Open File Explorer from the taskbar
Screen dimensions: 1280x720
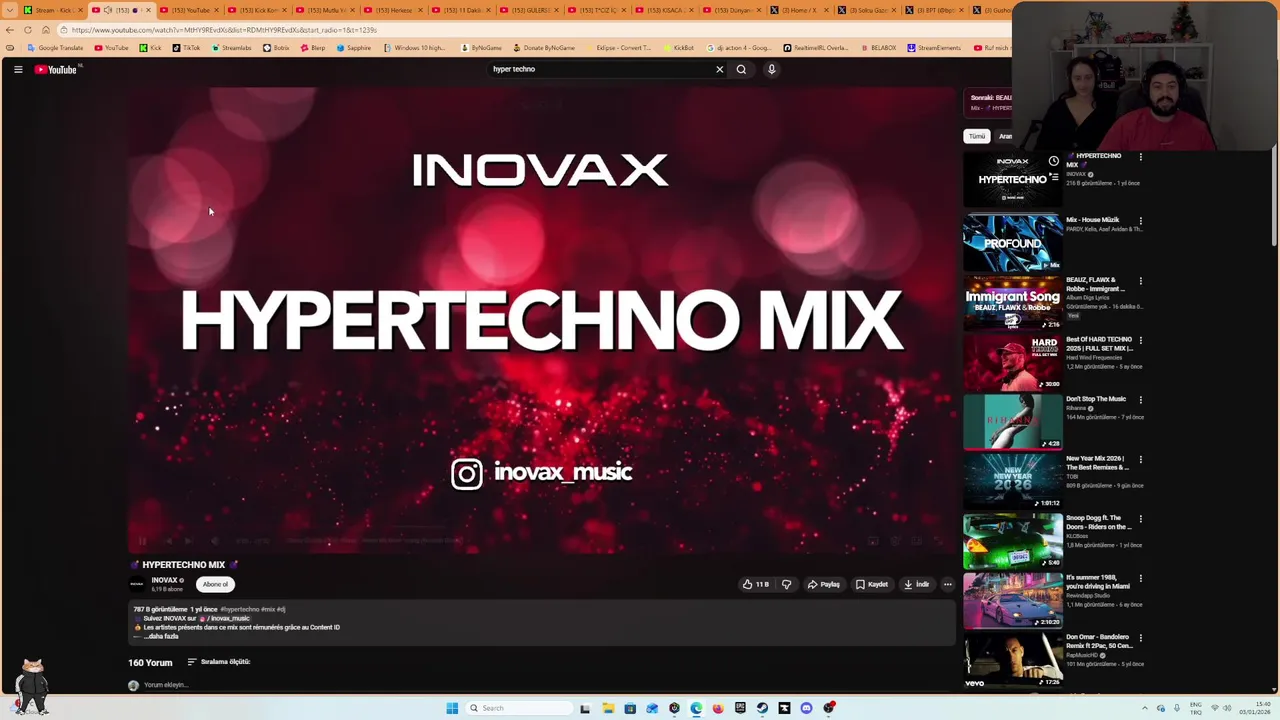pyautogui.click(x=607, y=708)
